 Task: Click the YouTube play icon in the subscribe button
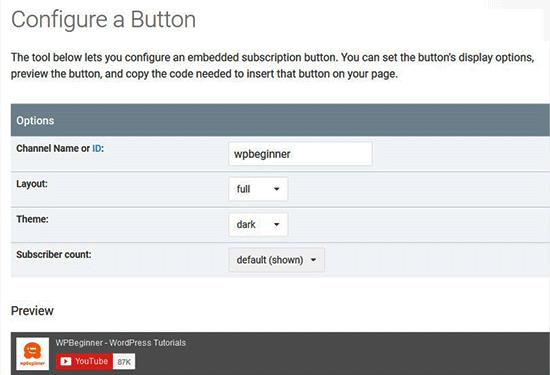[x=66, y=361]
